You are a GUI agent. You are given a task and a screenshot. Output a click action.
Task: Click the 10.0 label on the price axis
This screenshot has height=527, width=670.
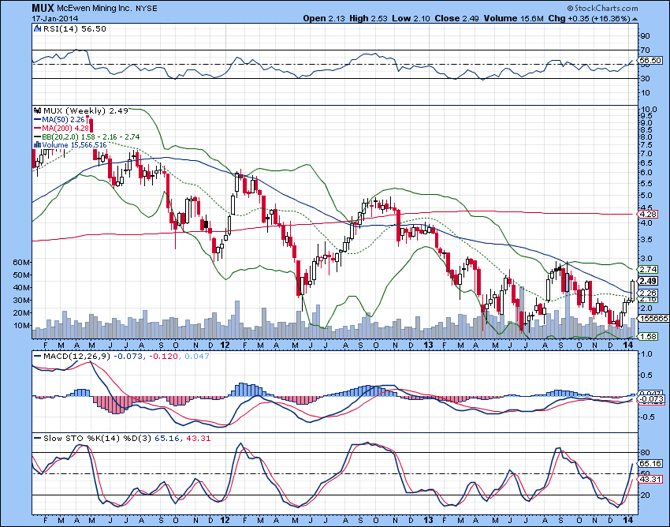(649, 109)
